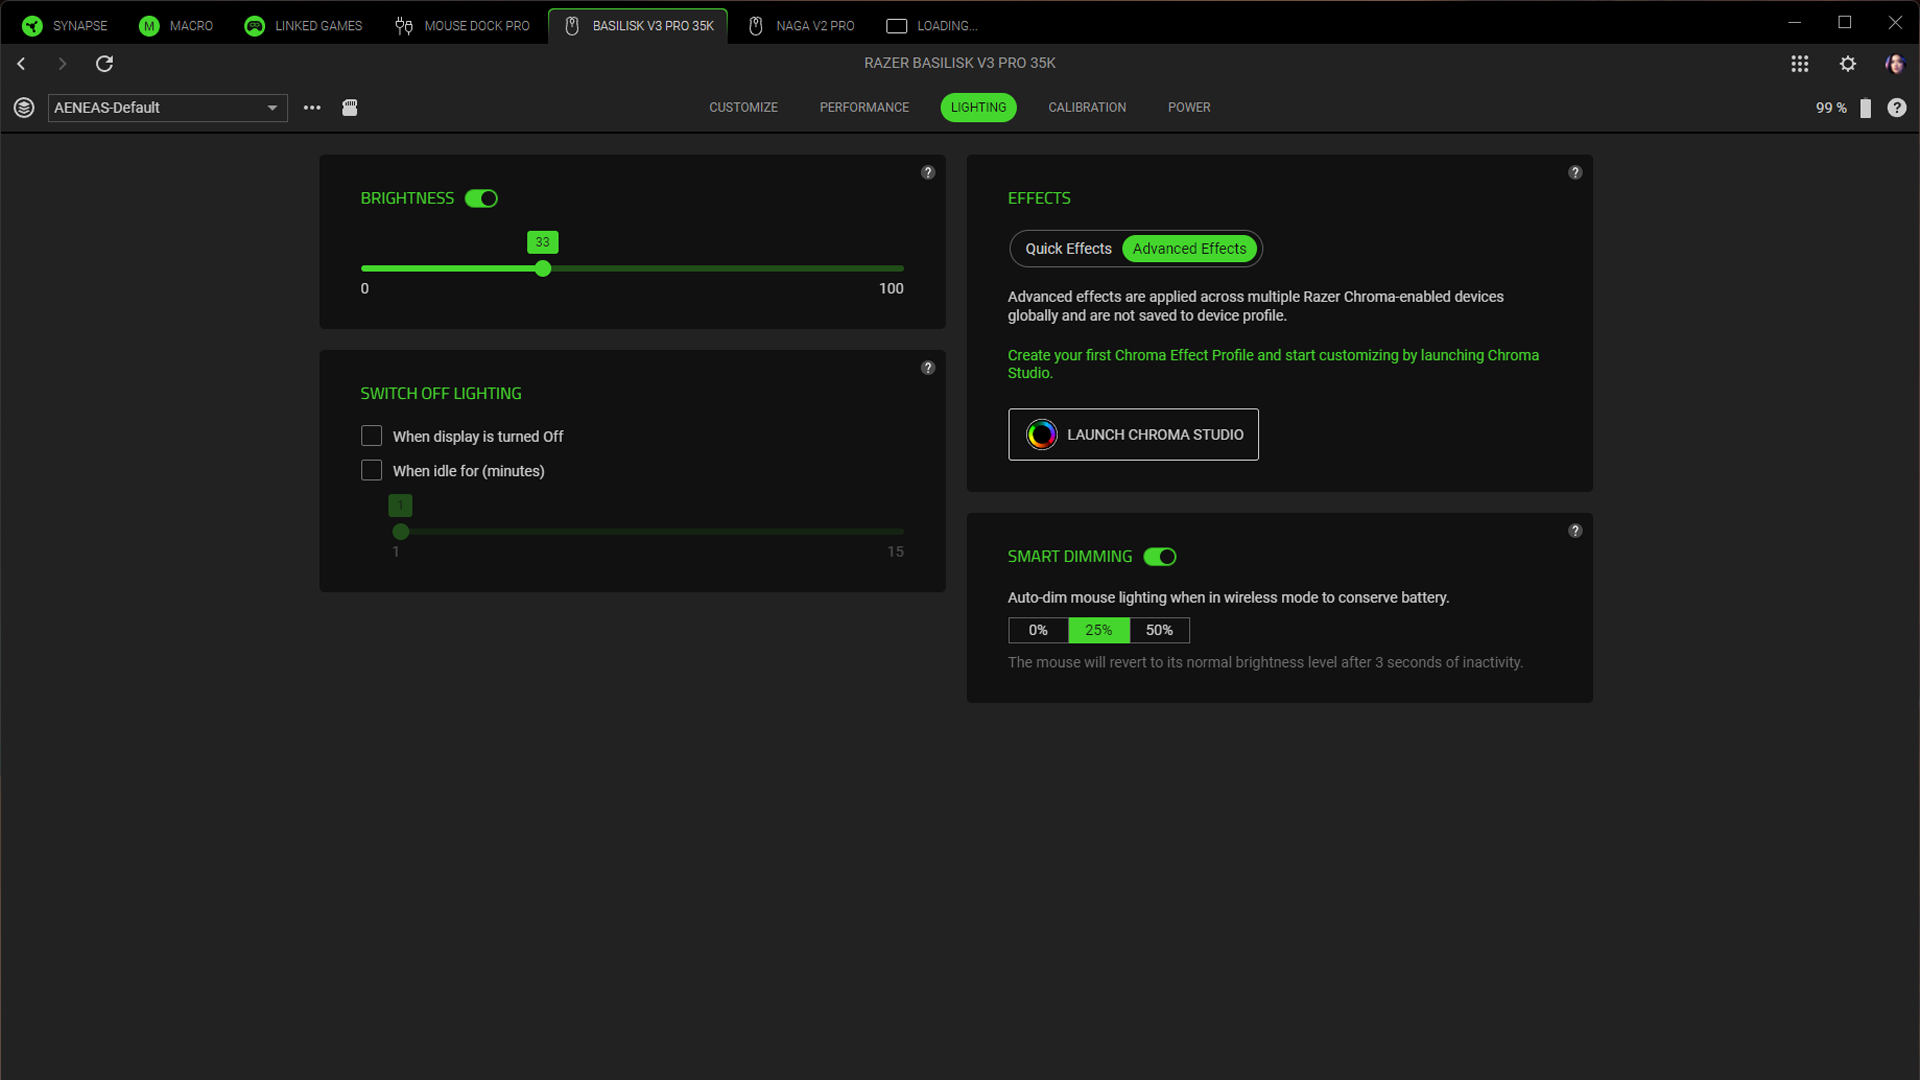This screenshot has height=1080, width=1920.
Task: Open the Linked Games tab
Action: point(303,26)
